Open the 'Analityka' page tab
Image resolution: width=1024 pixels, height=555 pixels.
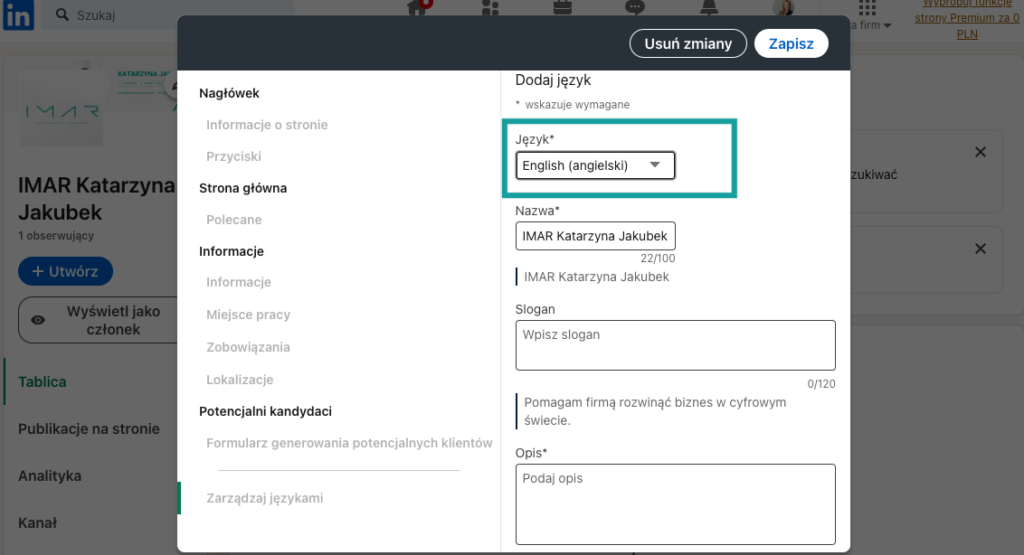pyautogui.click(x=50, y=476)
